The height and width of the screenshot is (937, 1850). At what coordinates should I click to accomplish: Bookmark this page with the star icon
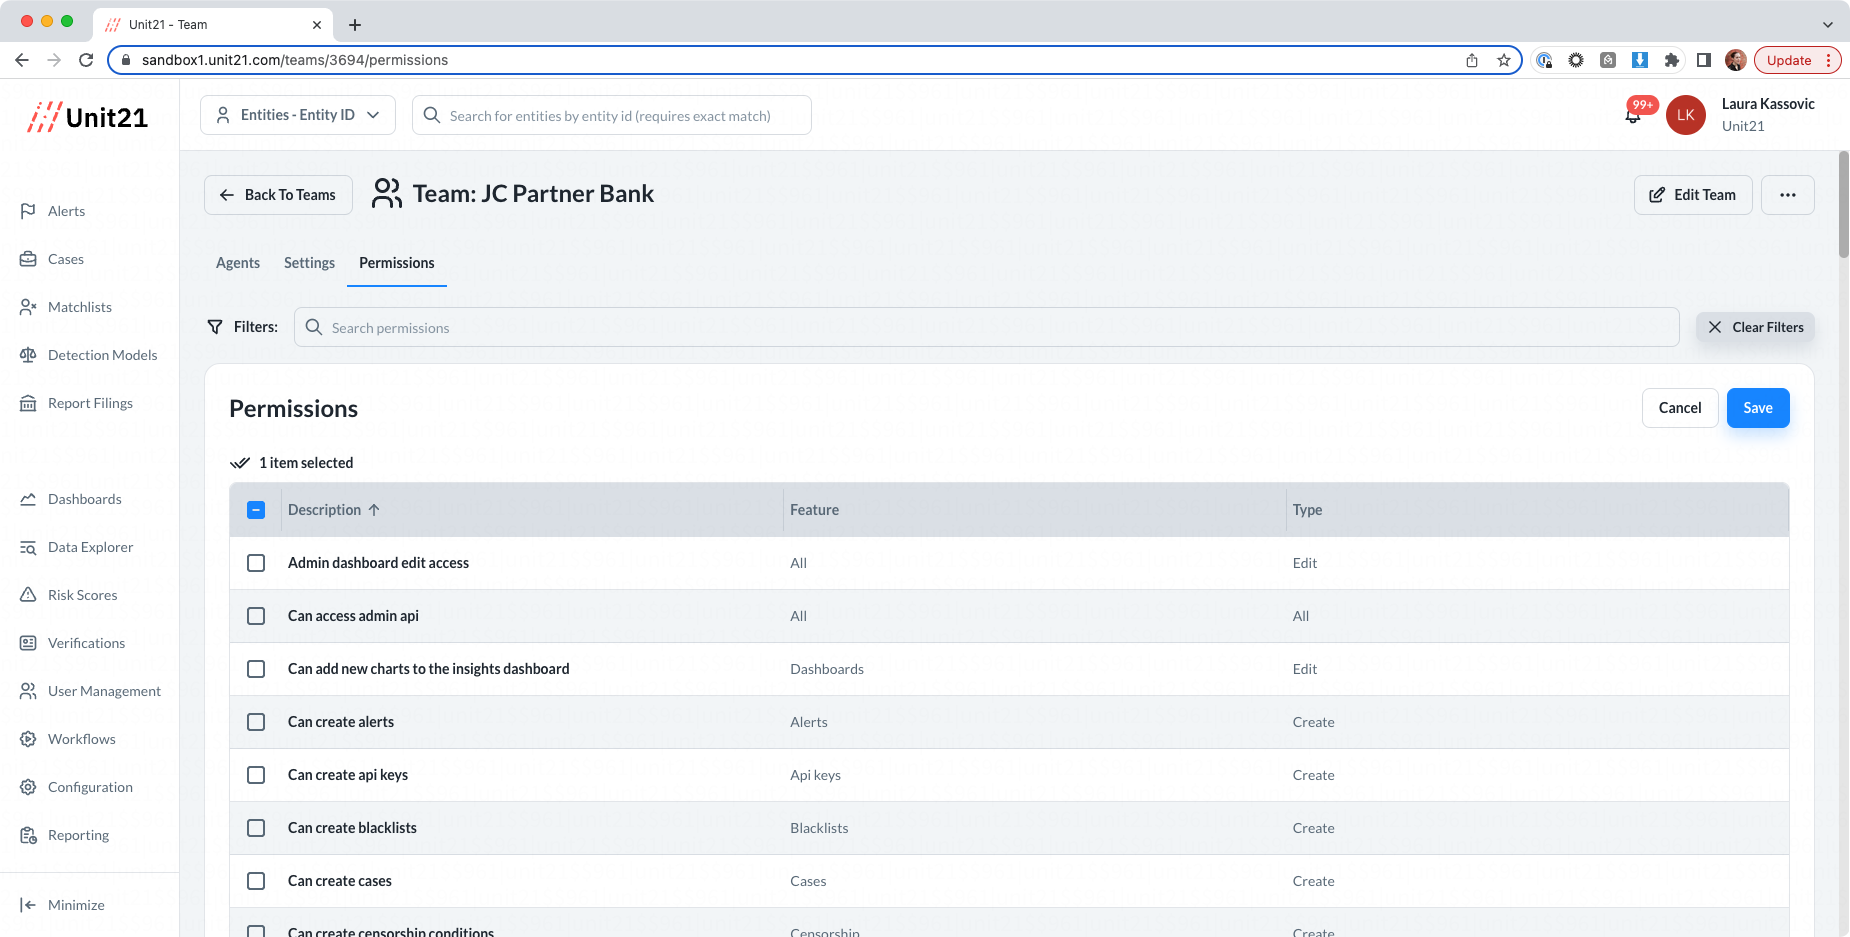click(1504, 60)
